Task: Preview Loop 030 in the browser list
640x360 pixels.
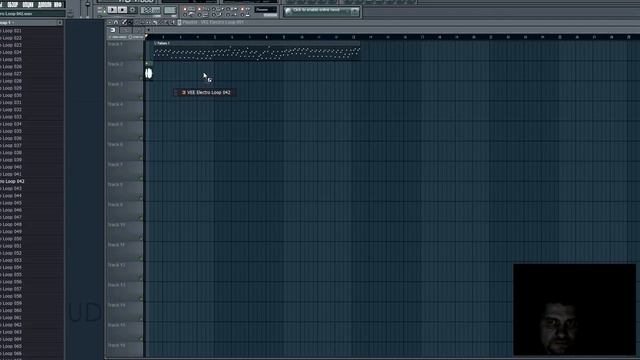Action: click(11, 95)
